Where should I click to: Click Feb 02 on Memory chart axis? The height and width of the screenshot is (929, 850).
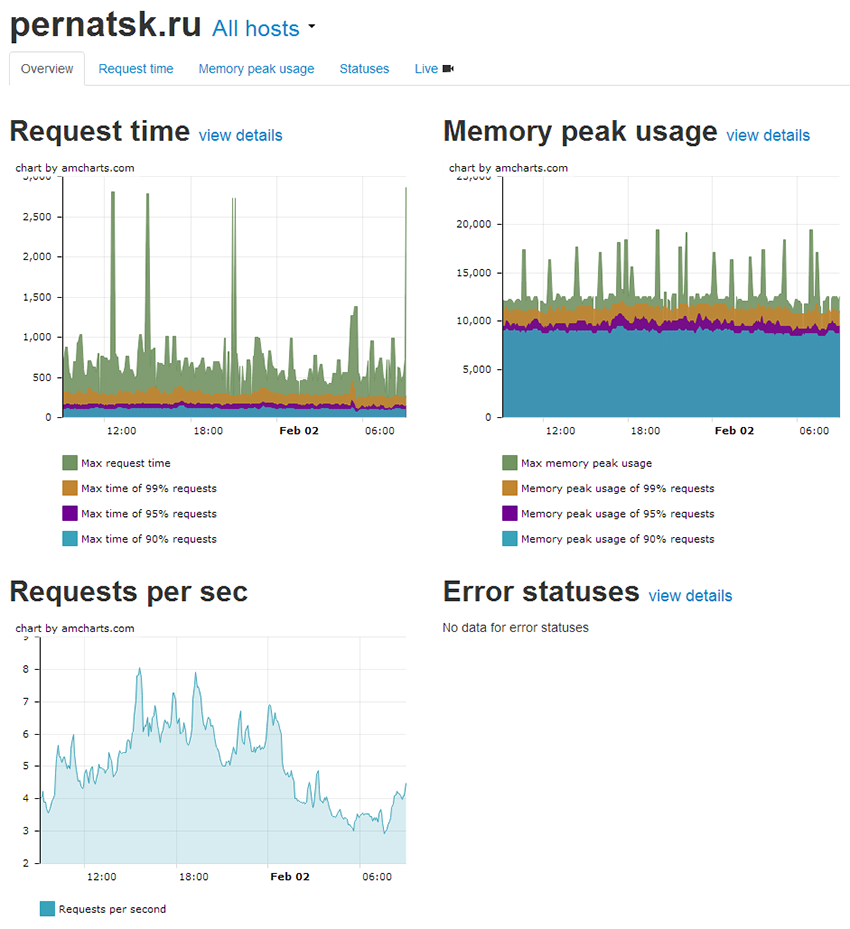pos(734,431)
